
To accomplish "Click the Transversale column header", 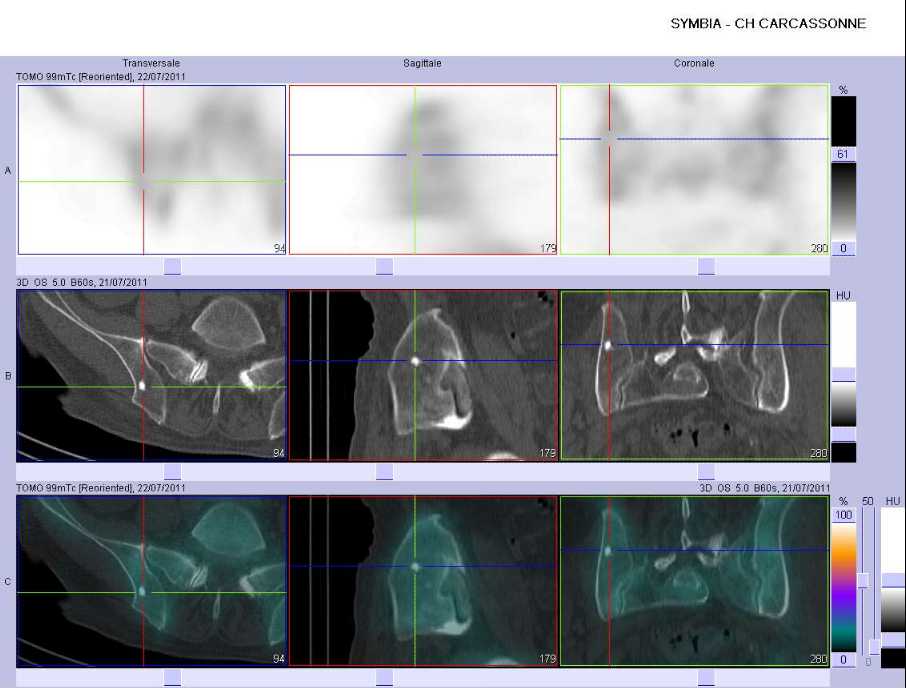I will 151,63.
